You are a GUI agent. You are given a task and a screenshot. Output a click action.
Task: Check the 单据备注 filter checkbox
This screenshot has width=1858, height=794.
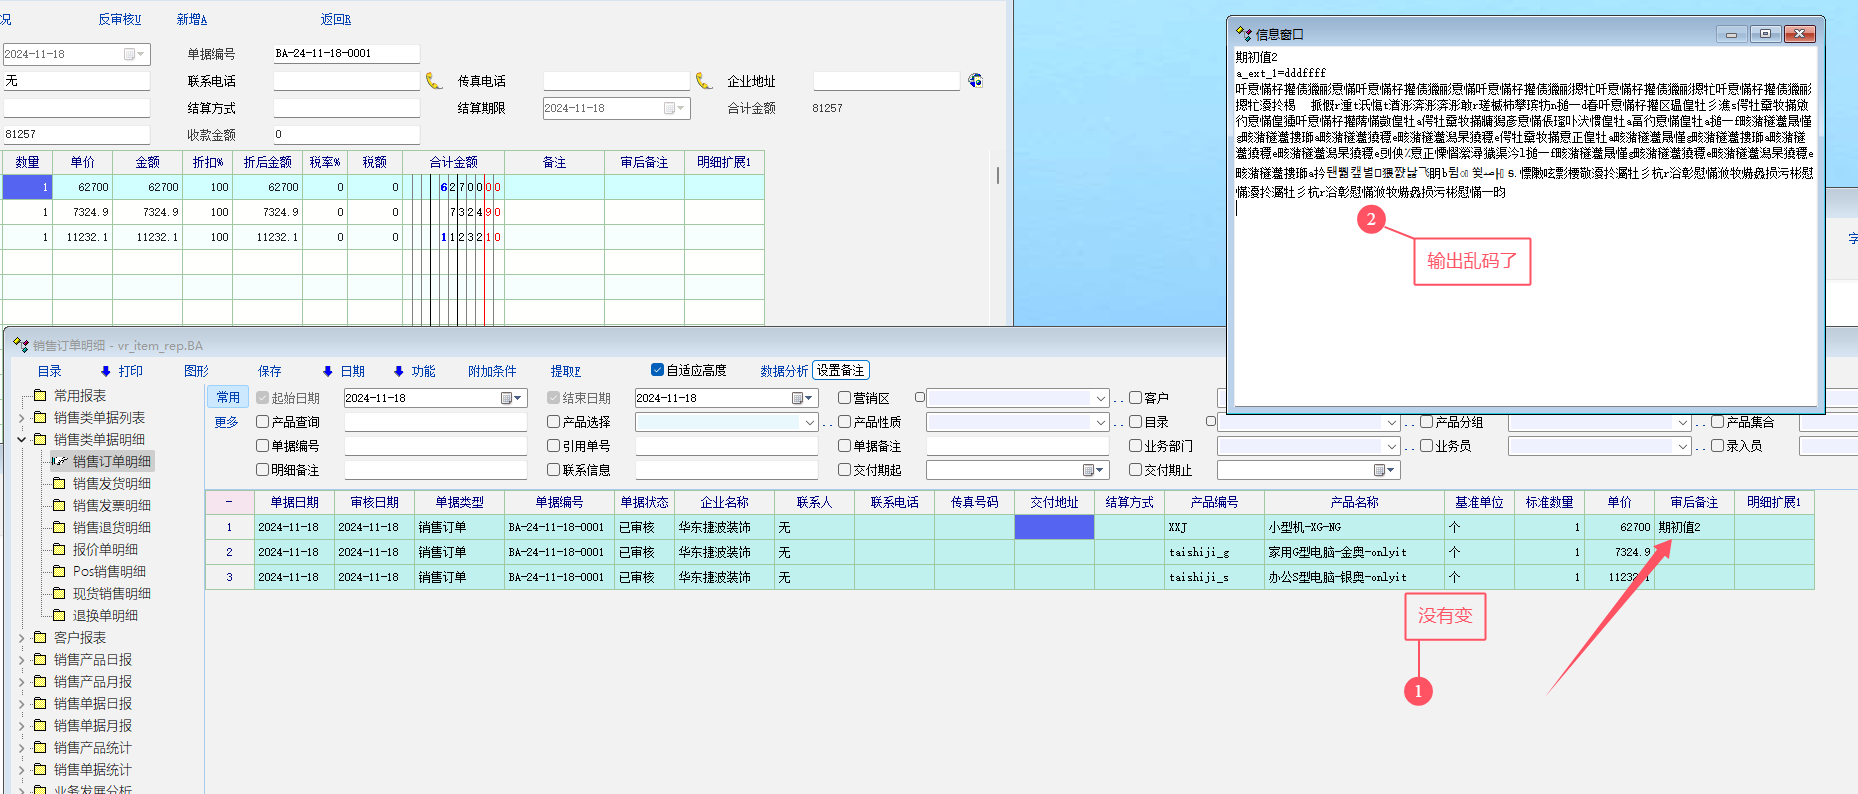(845, 446)
